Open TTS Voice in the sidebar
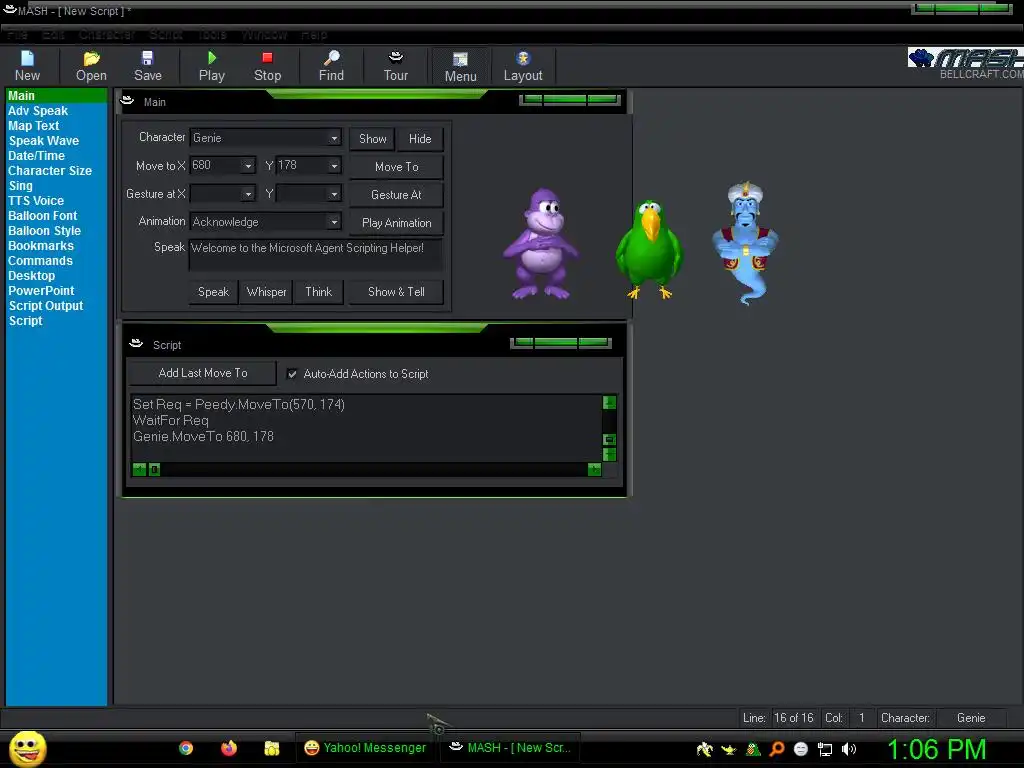Viewport: 1024px width, 768px height. pos(36,201)
